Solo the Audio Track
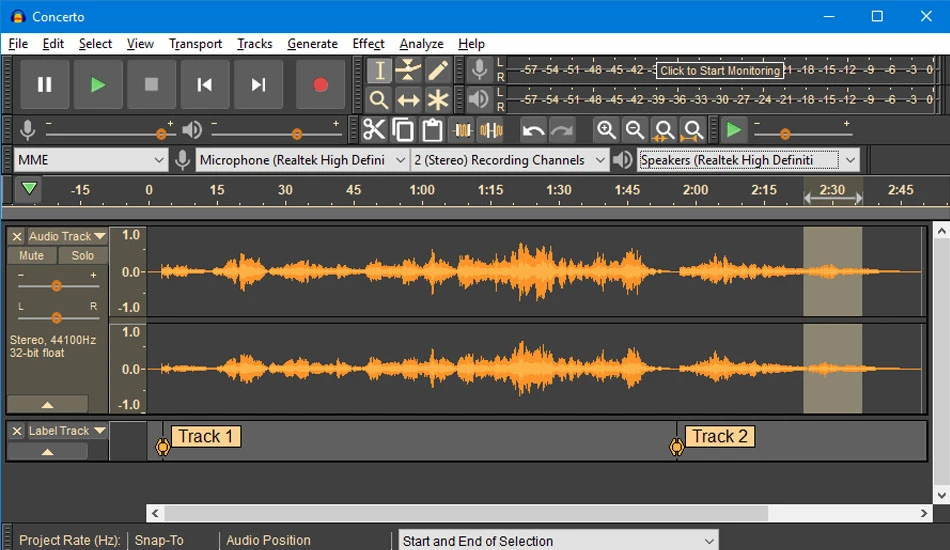This screenshot has height=550, width=950. (x=82, y=256)
